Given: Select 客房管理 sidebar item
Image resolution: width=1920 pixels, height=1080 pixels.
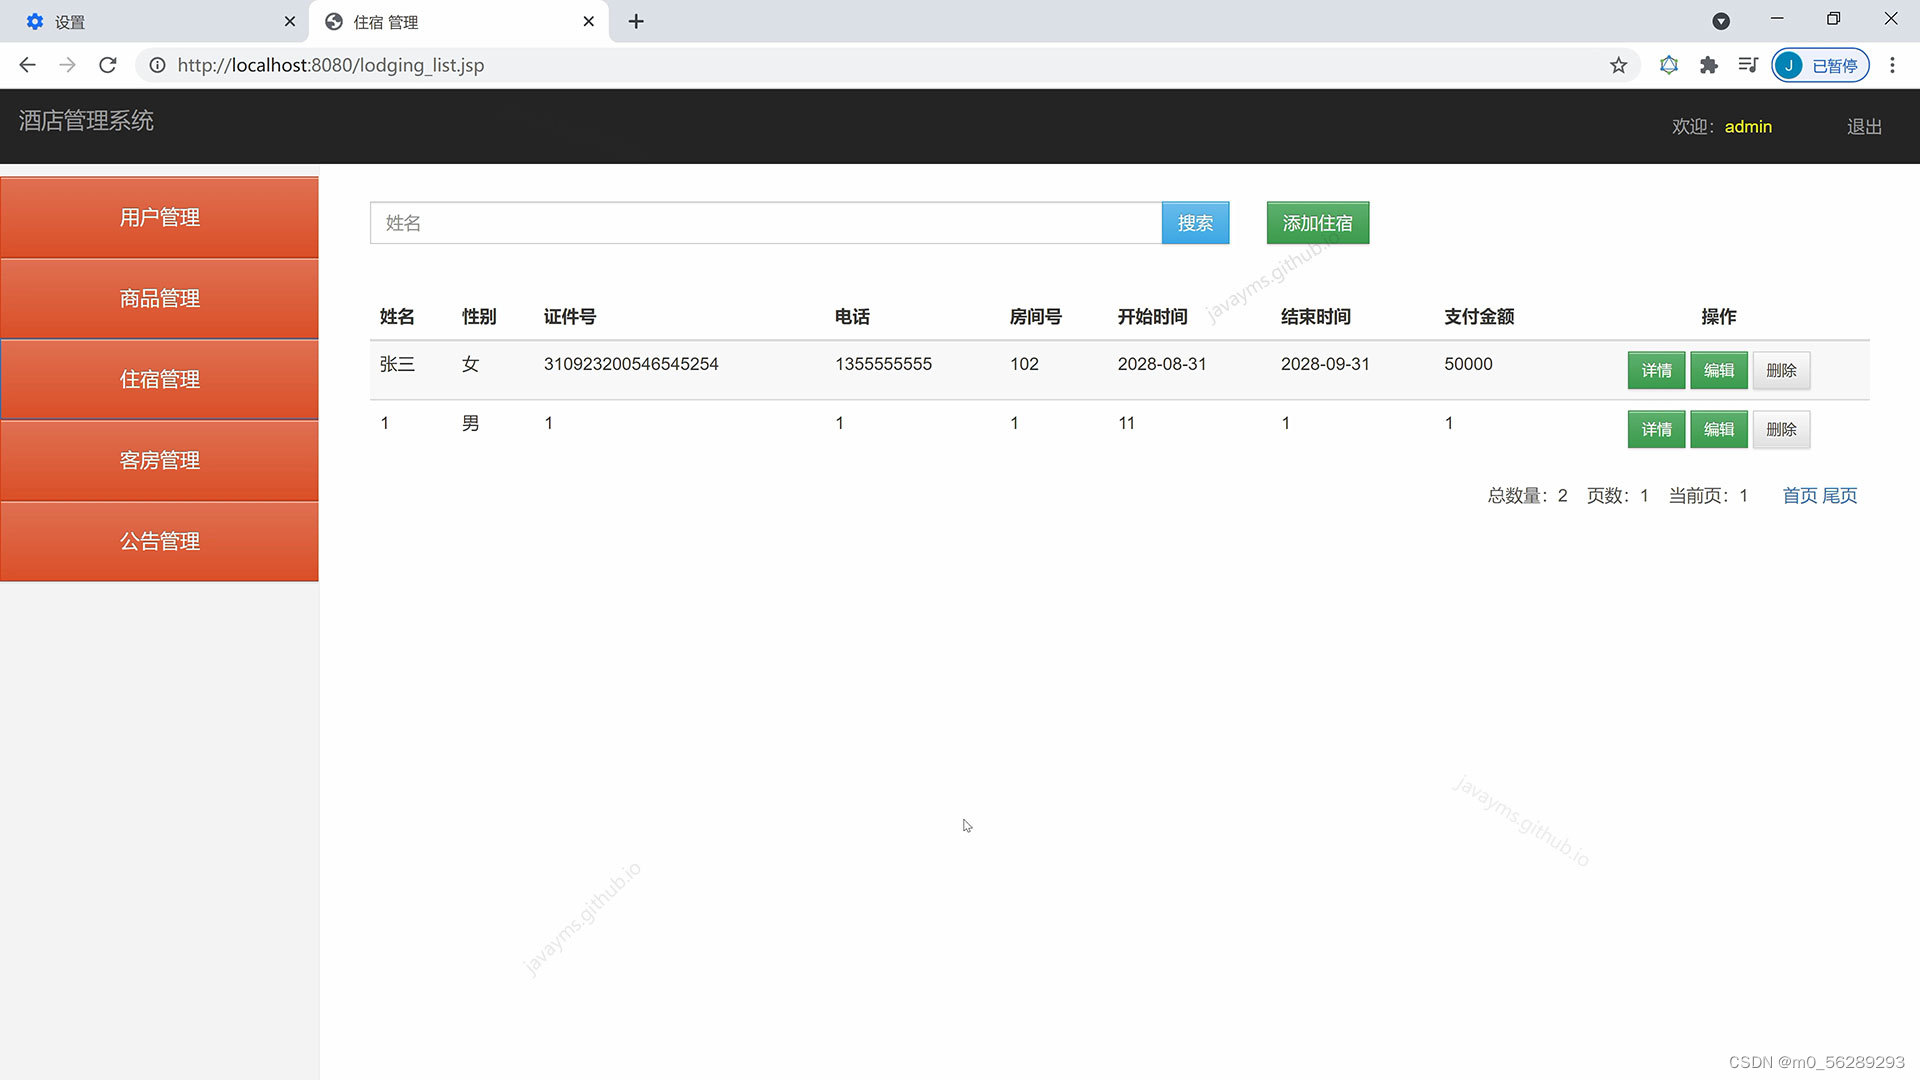Looking at the screenshot, I should [160, 460].
